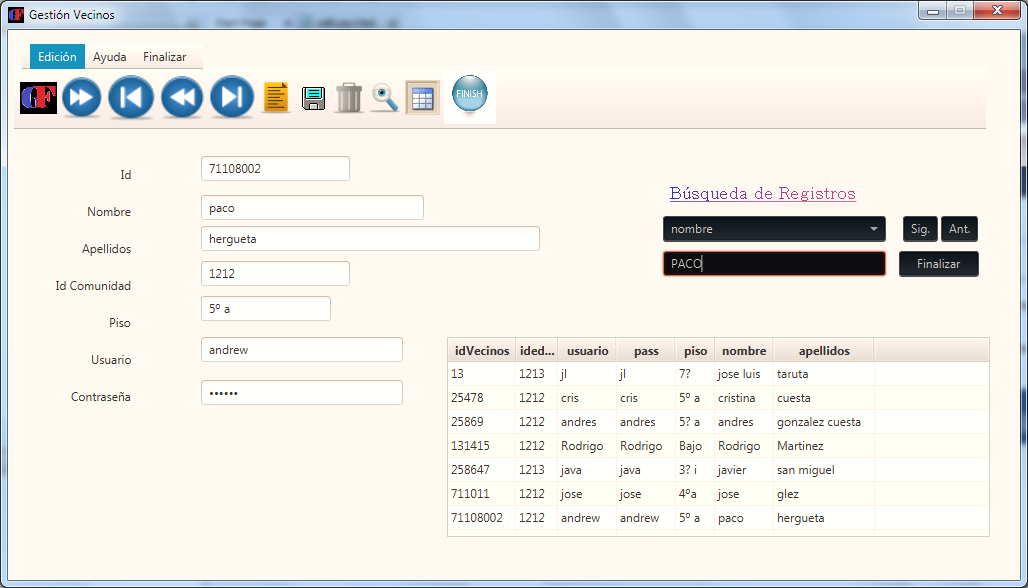Click the Ant. button

click(x=959, y=229)
